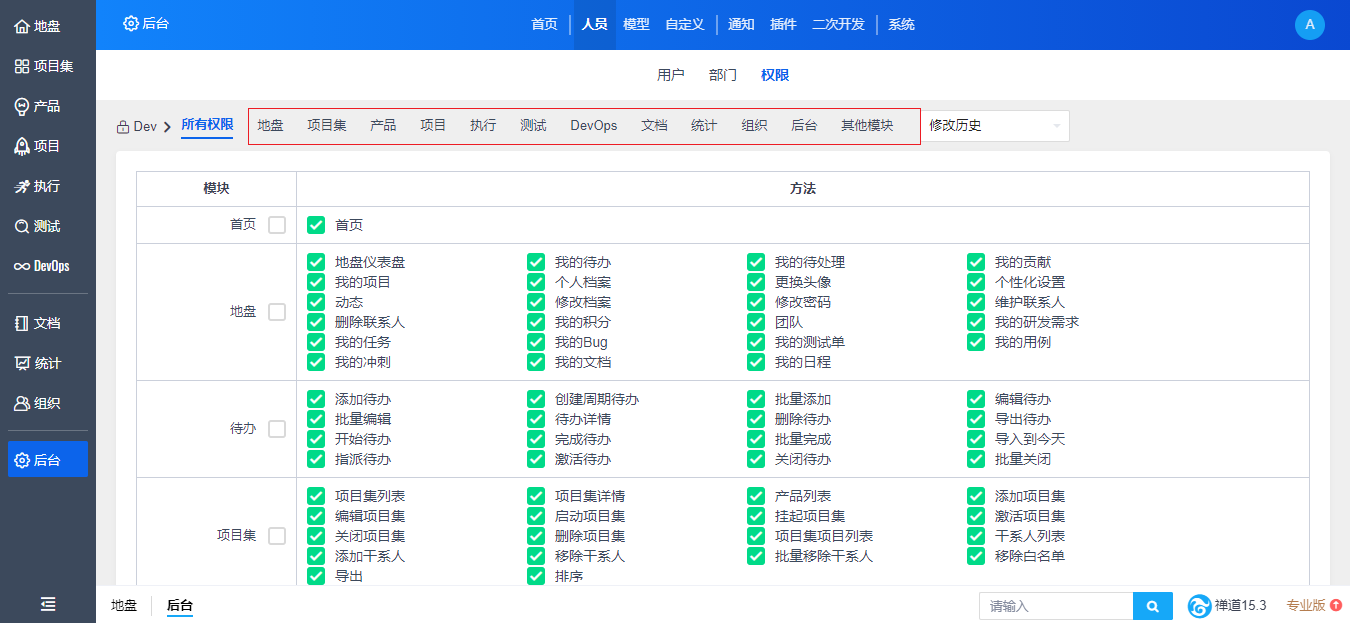Collapse the sidebar using the bottom menu icon

[48, 603]
